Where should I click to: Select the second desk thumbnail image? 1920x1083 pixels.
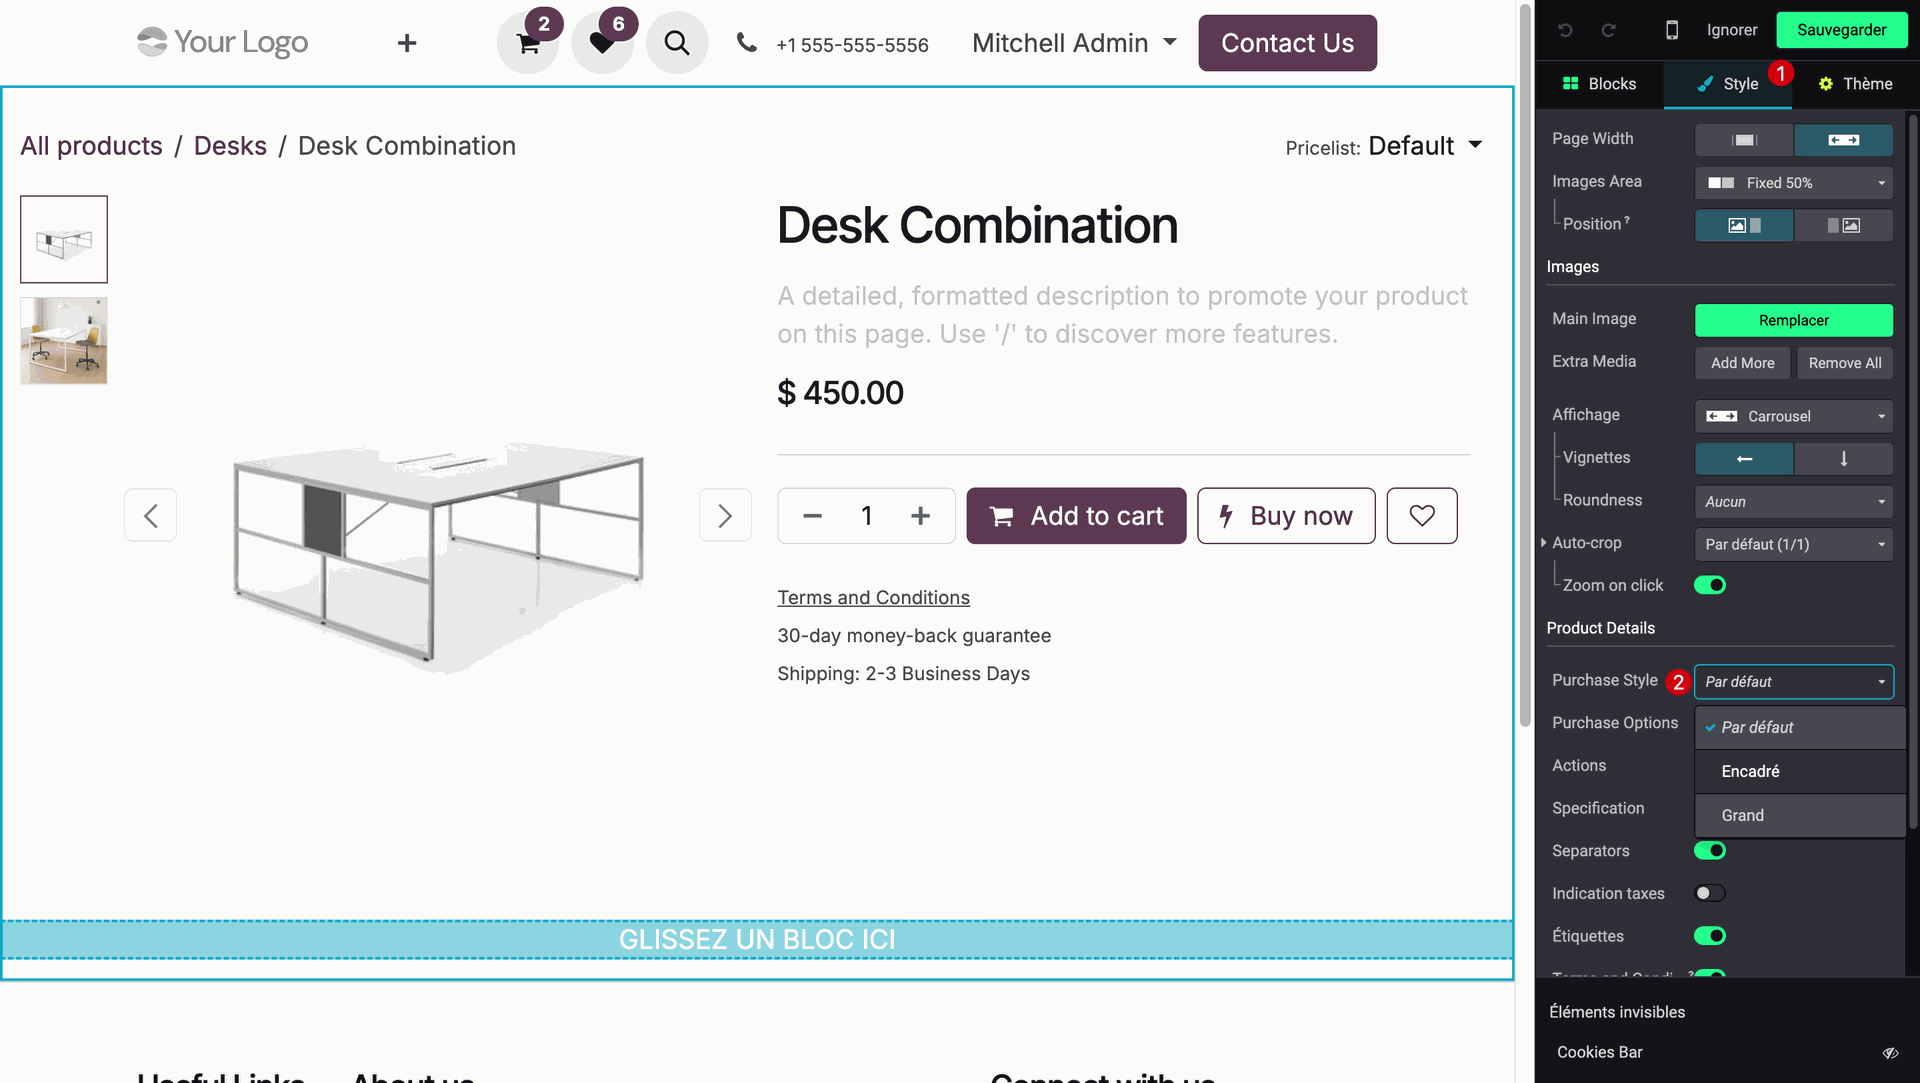pyautogui.click(x=64, y=341)
